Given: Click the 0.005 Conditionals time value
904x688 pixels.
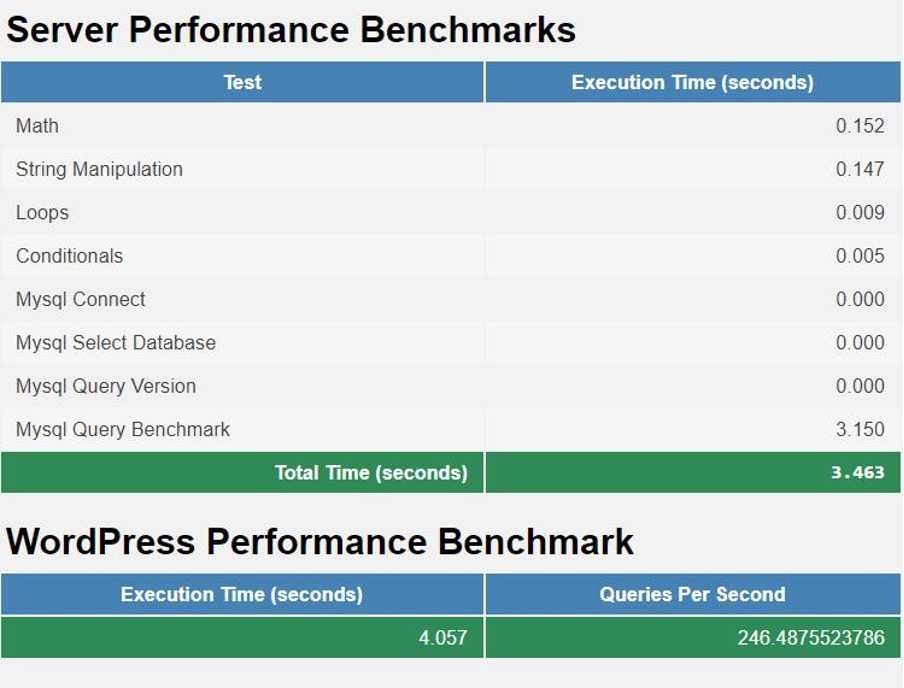Looking at the screenshot, I should pos(860,256).
